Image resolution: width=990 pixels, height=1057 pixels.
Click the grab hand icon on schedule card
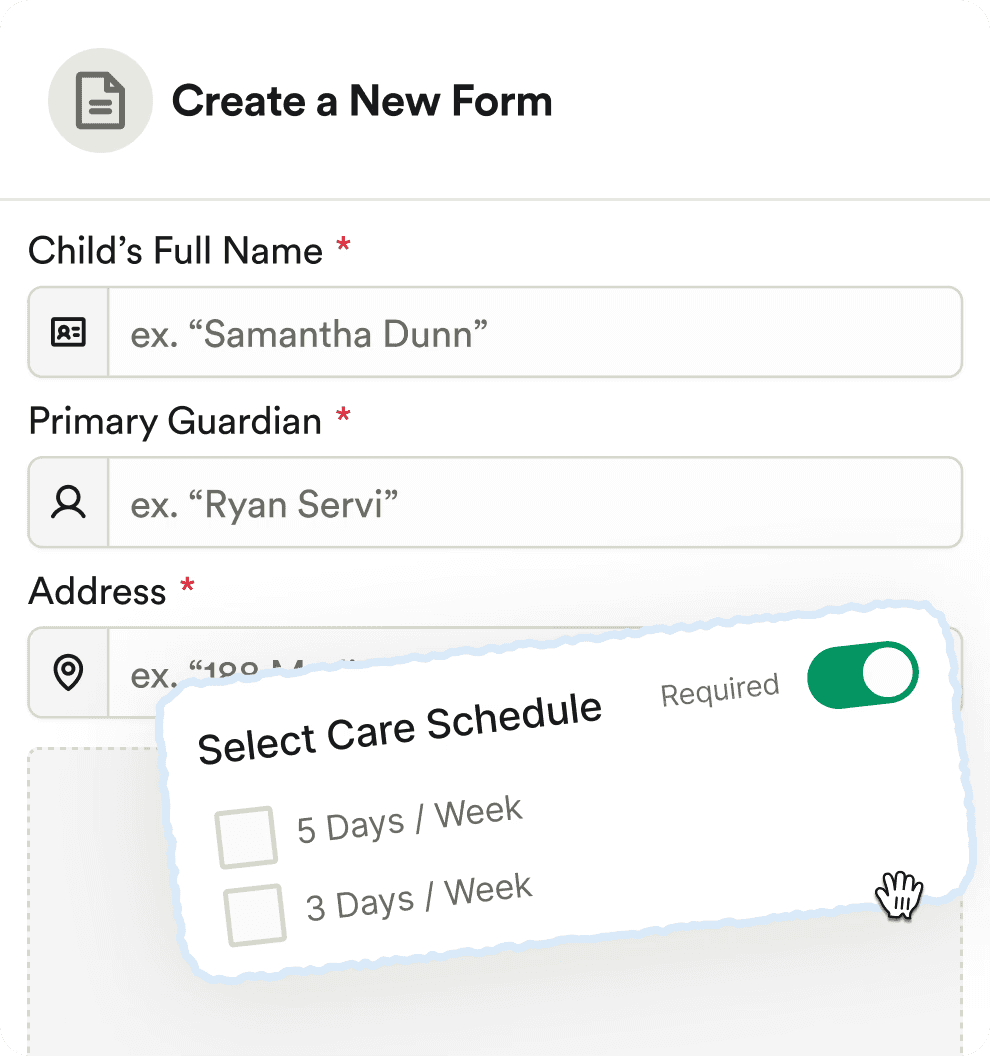pos(899,893)
